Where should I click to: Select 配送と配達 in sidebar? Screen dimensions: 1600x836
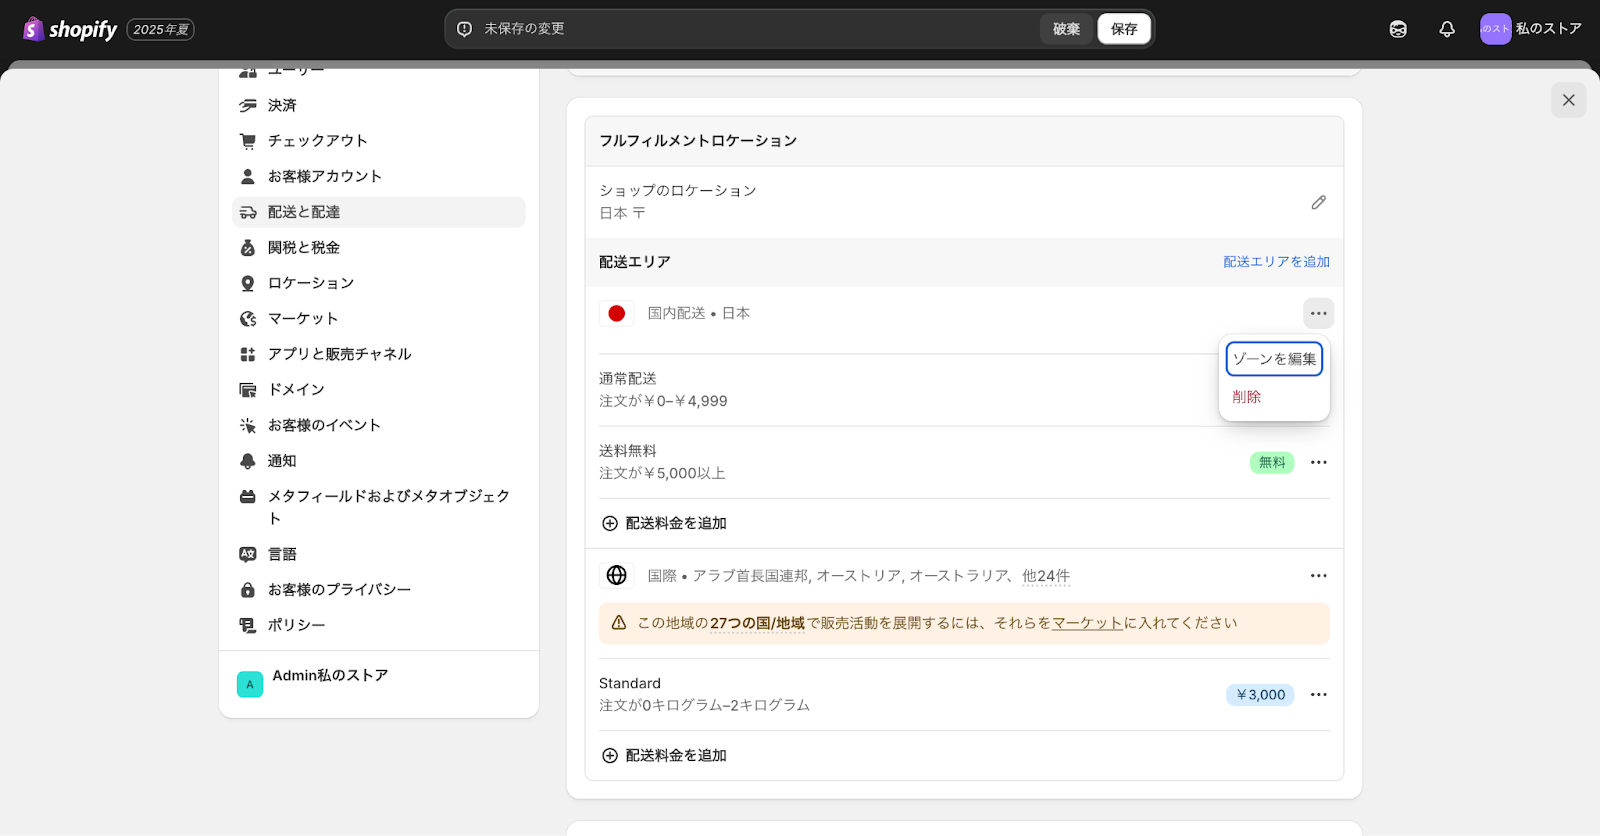[x=379, y=212]
